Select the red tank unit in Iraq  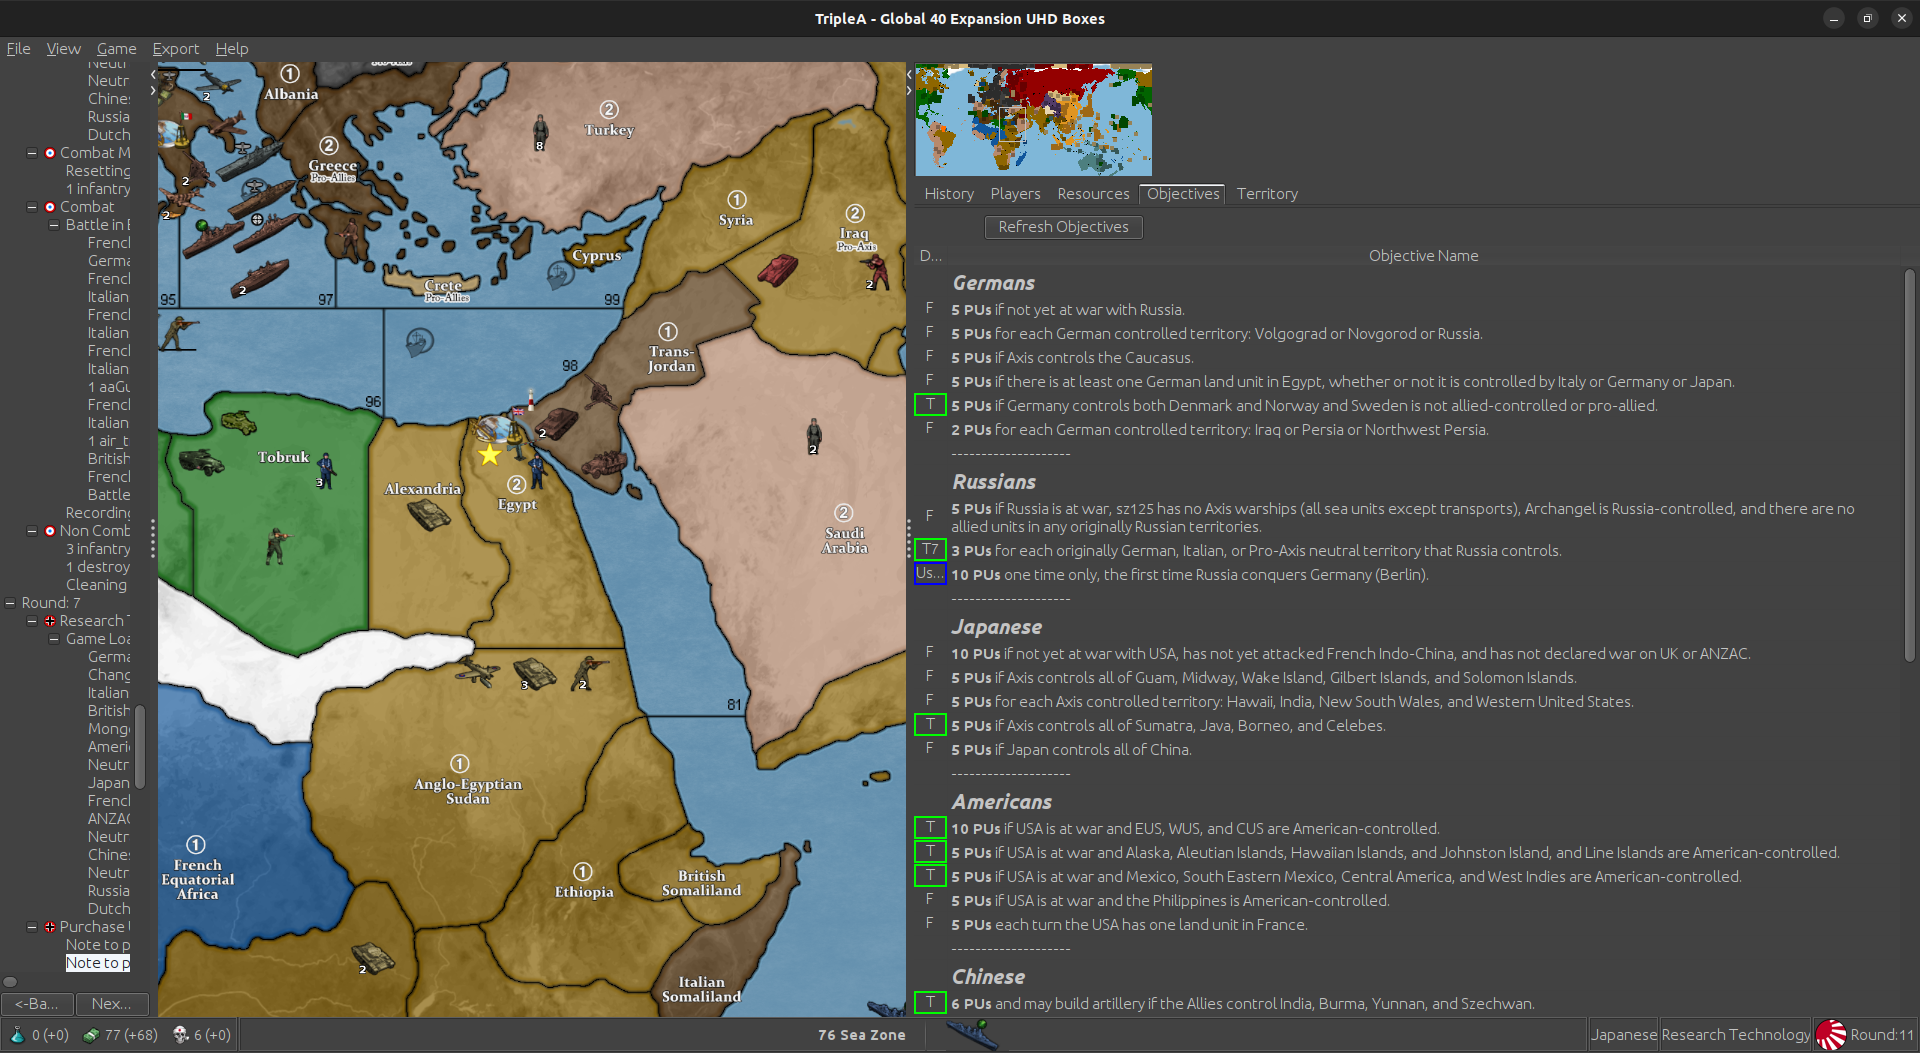pyautogui.click(x=778, y=269)
